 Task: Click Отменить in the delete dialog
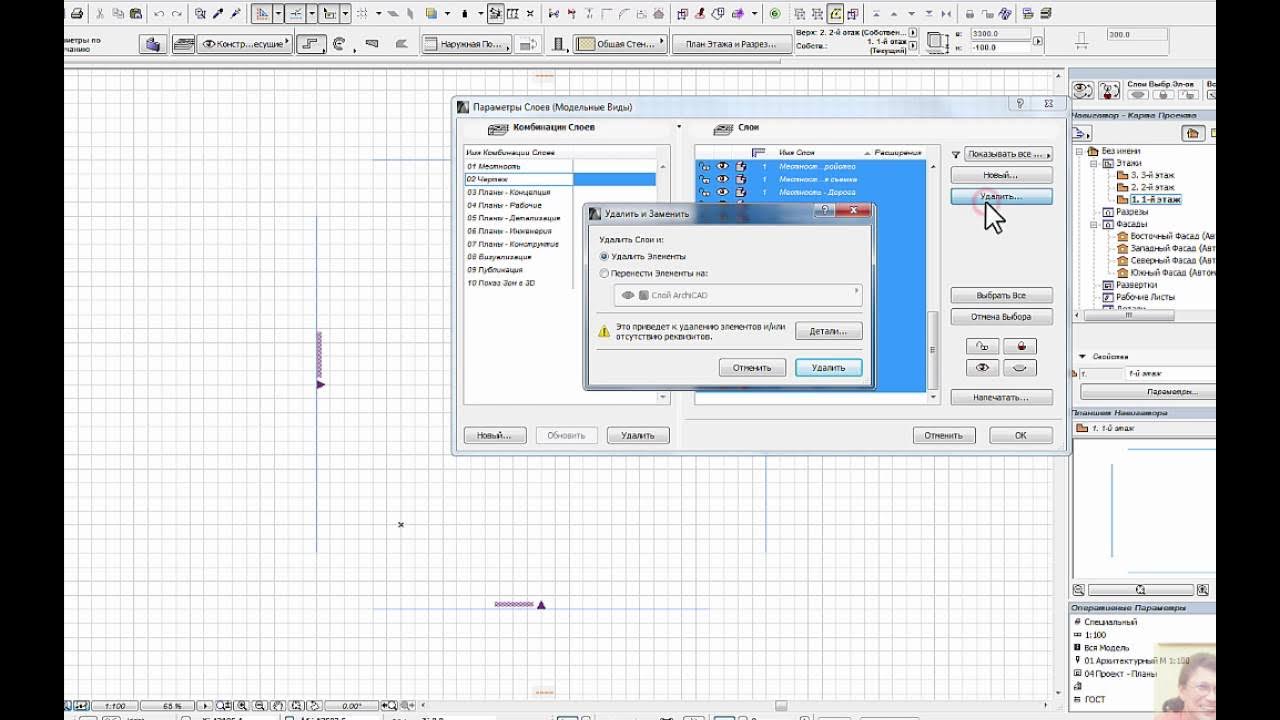pyautogui.click(x=752, y=368)
